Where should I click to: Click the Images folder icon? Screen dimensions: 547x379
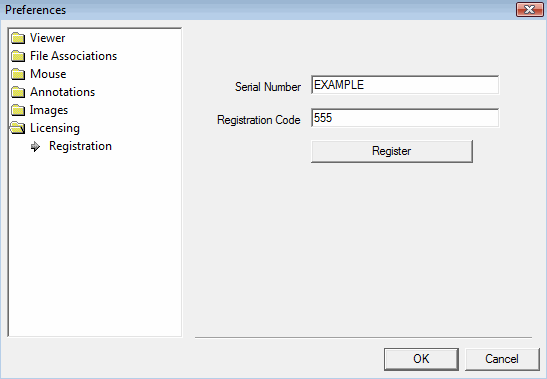point(18,110)
